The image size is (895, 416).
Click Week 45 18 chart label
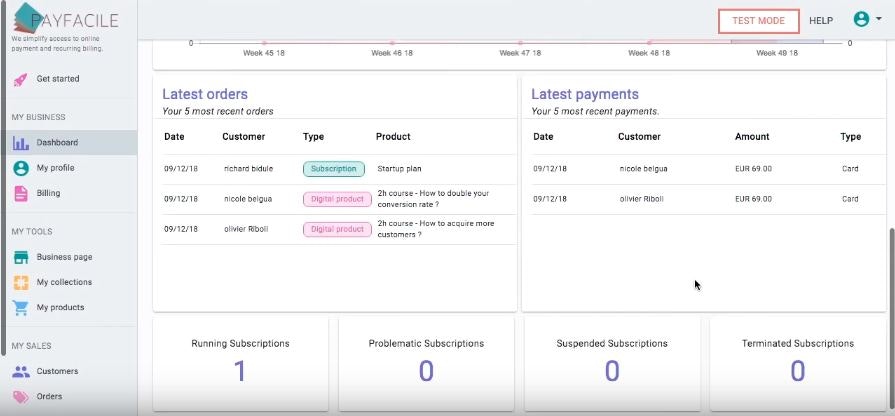tap(264, 53)
